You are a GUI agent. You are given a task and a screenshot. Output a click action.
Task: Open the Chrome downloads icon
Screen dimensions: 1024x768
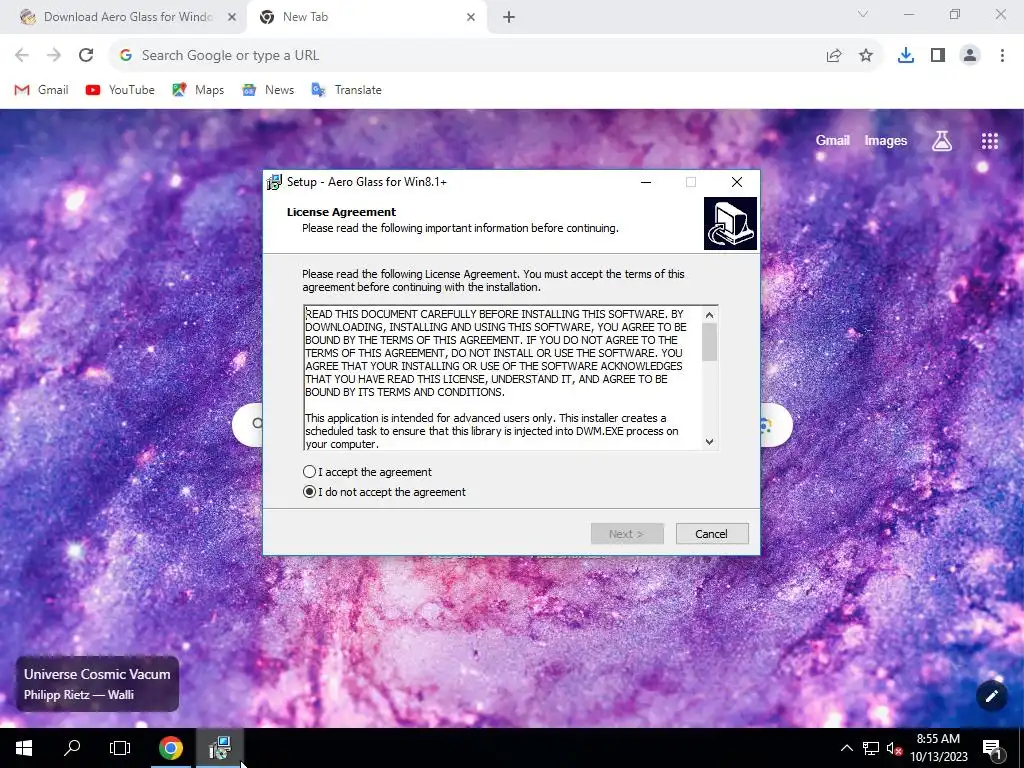[x=906, y=56]
